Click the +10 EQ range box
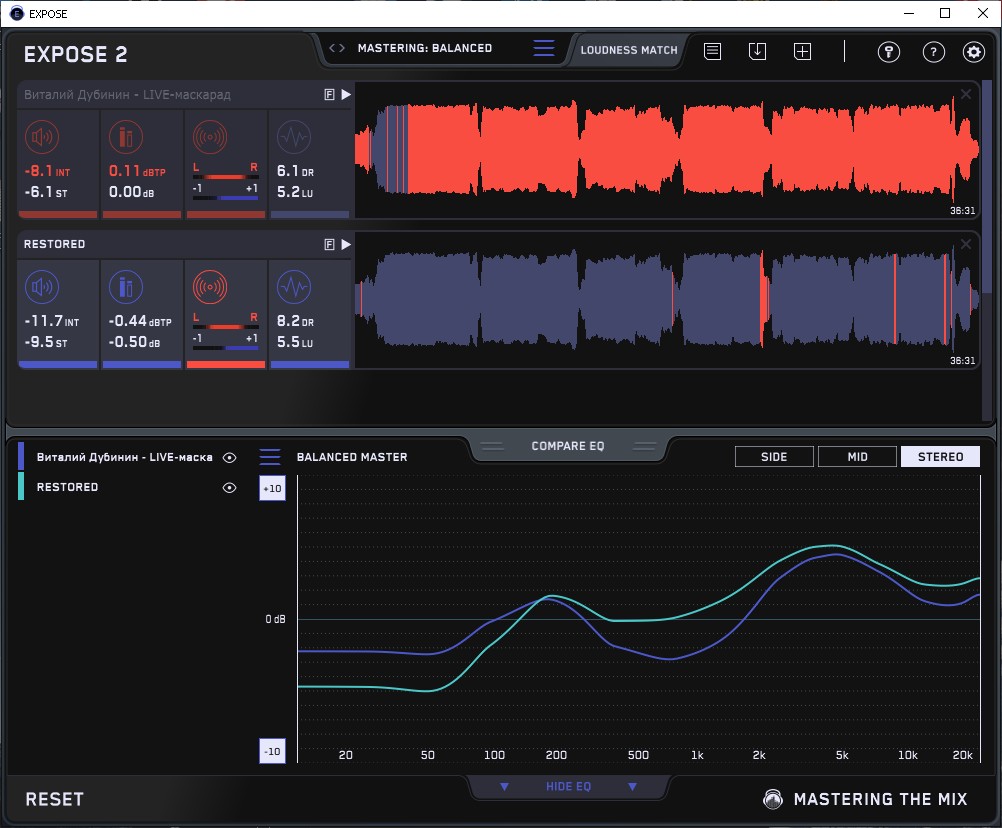The image size is (1002, 828). click(272, 488)
